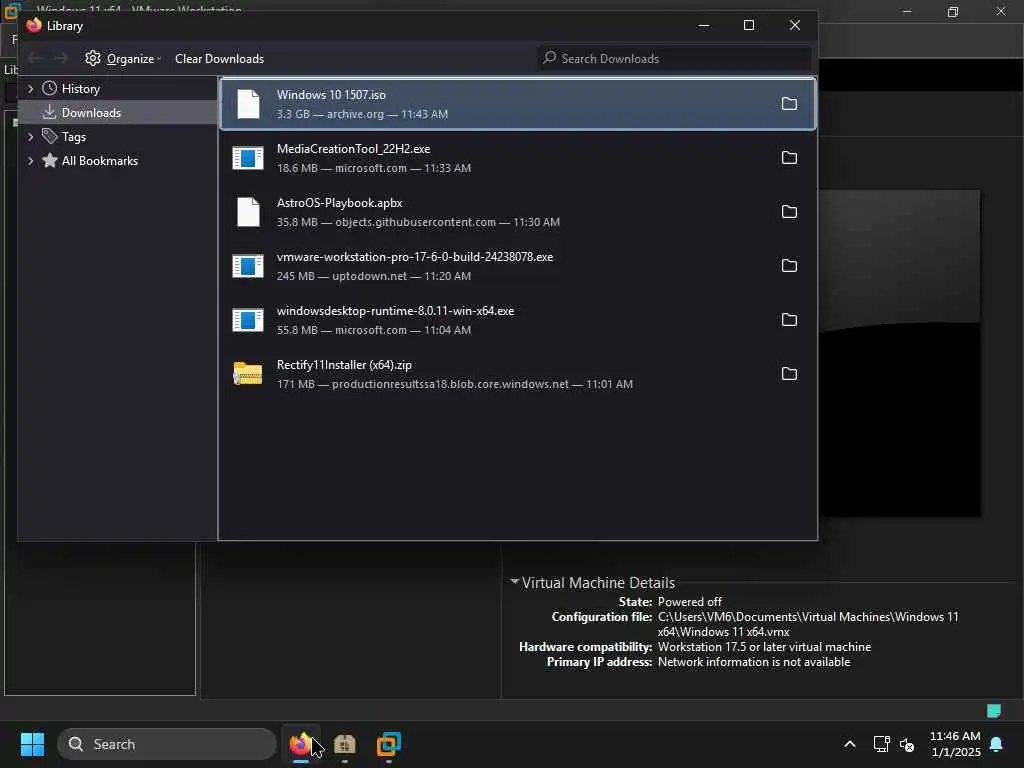Expand the All Bookmarks tree node

pos(31,161)
